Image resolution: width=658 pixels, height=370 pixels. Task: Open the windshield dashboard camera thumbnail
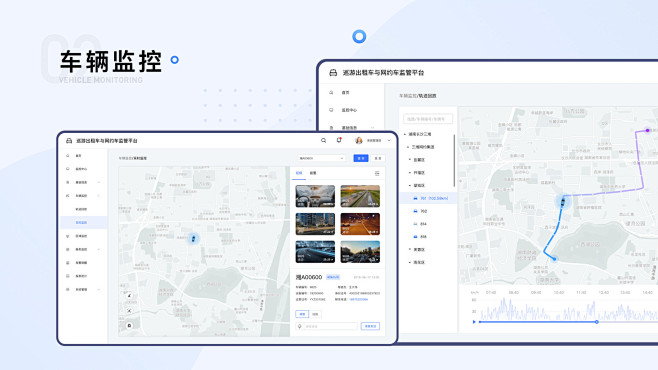click(315, 196)
